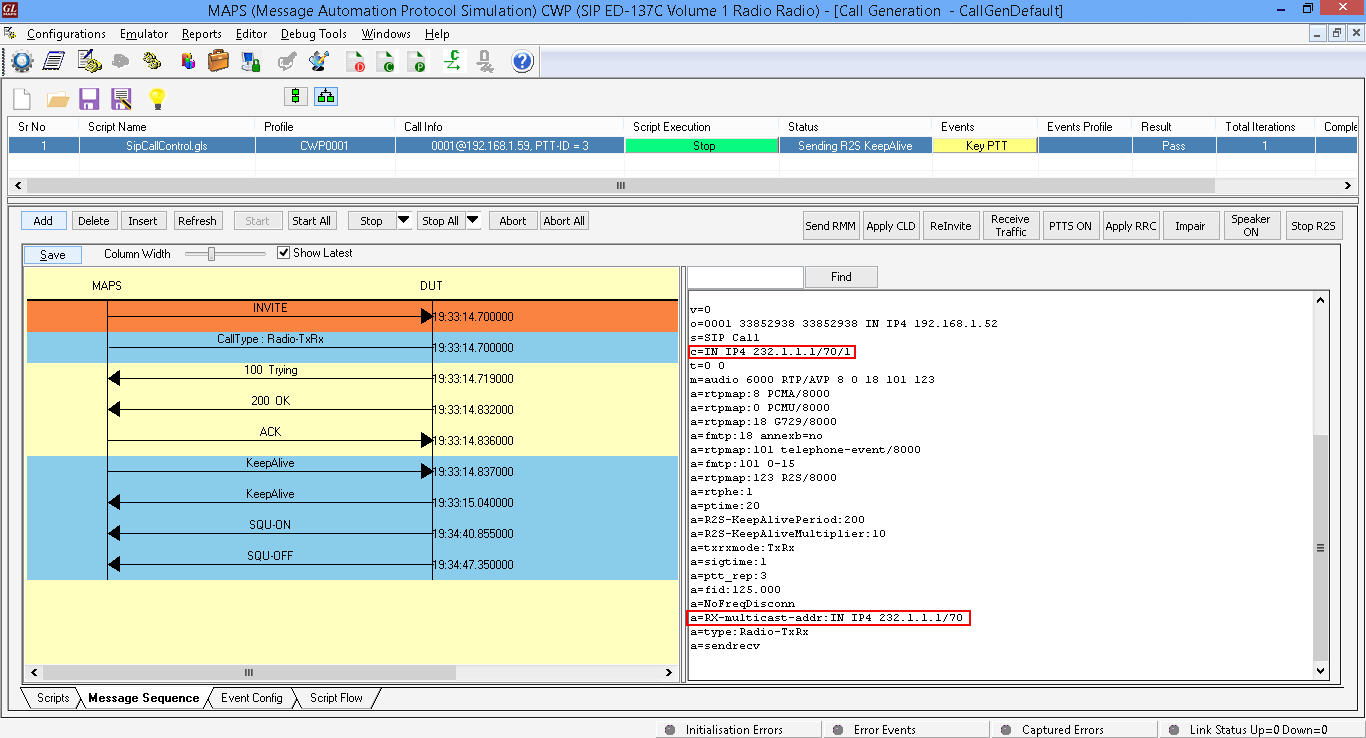Click the greyed-out pen toolbar icon
Screen dimensions: 1366x738
point(287,62)
